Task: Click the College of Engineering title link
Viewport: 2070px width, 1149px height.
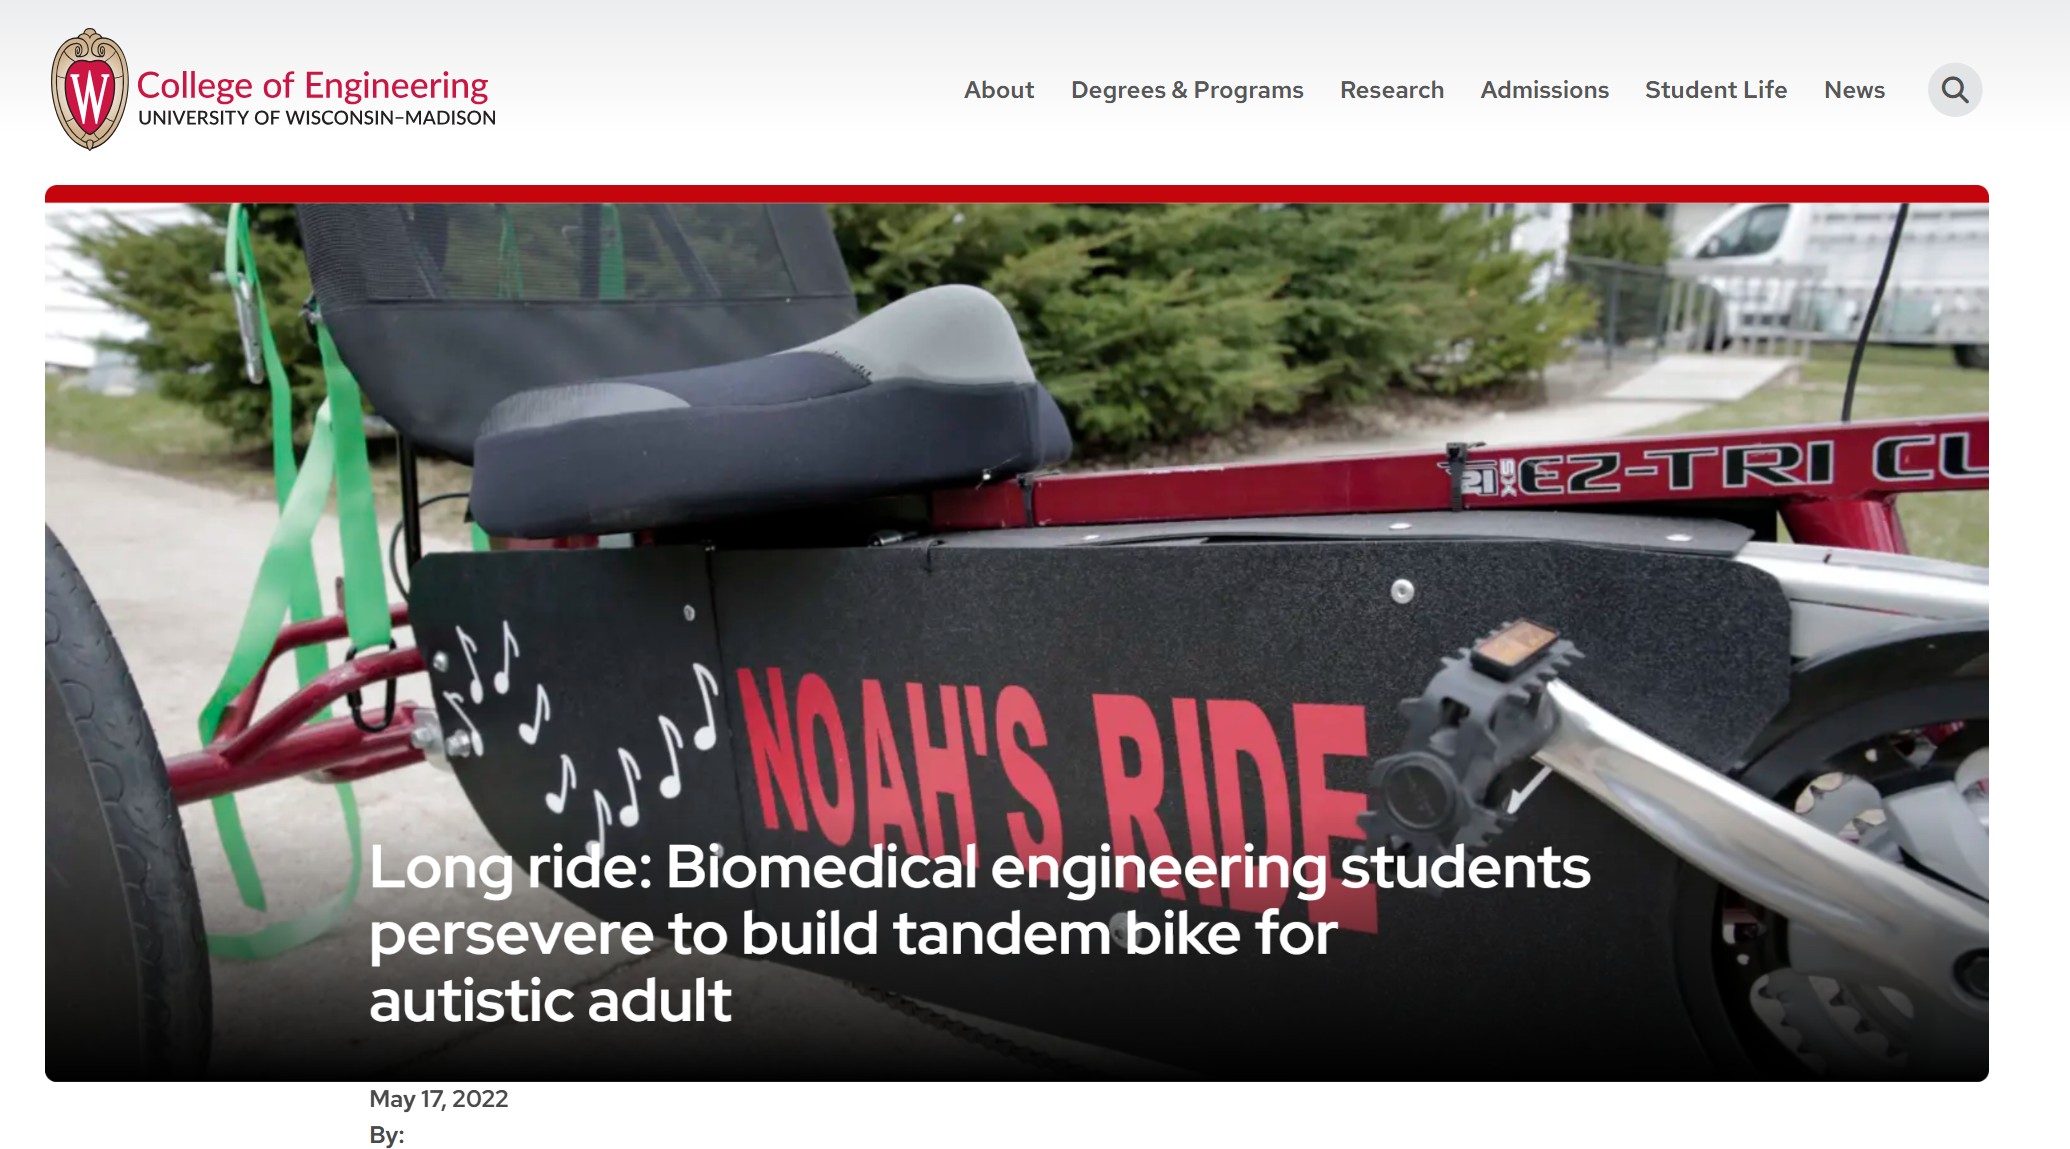Action: click(312, 85)
